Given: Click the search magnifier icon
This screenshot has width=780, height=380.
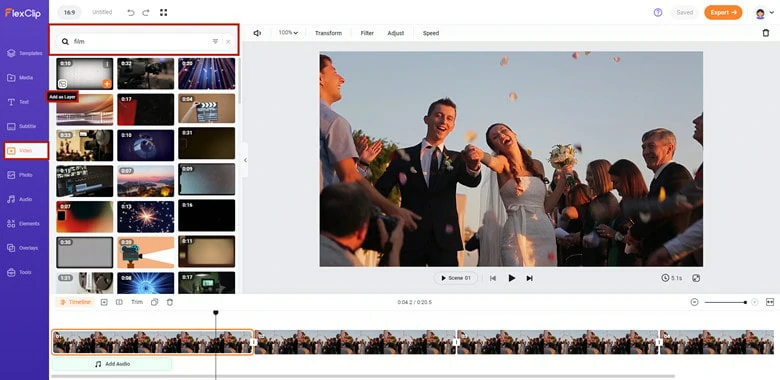Looking at the screenshot, I should point(65,42).
